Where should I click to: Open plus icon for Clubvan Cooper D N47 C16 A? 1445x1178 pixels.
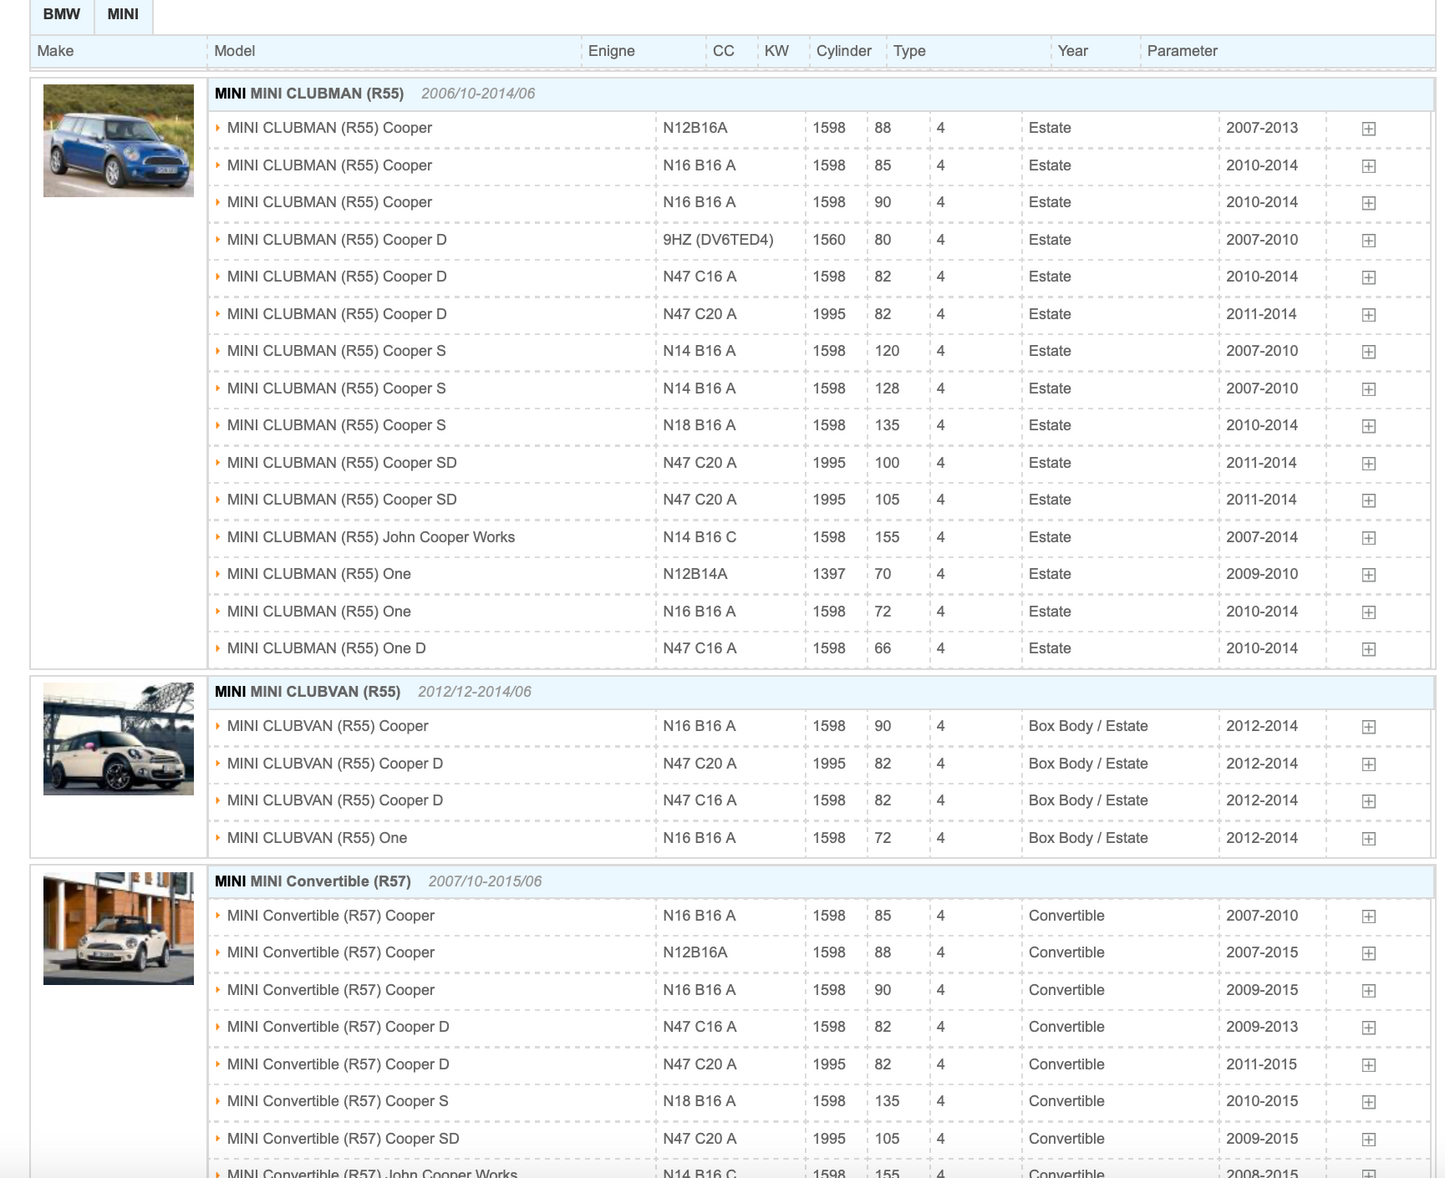coord(1369,801)
